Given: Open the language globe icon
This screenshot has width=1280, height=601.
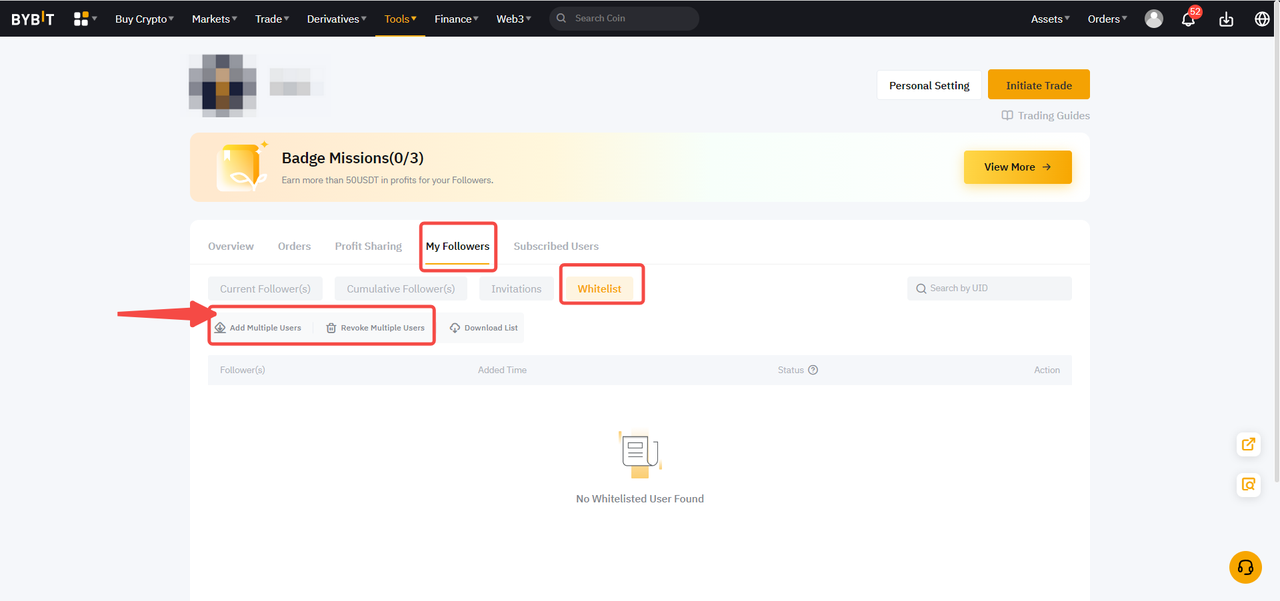Looking at the screenshot, I should pos(1262,19).
